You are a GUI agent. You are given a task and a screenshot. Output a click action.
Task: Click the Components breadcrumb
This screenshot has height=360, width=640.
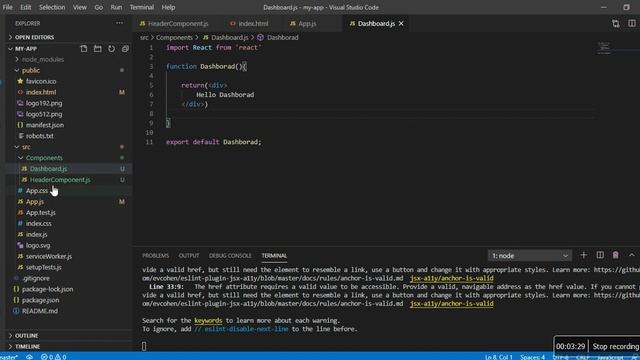tap(174, 38)
